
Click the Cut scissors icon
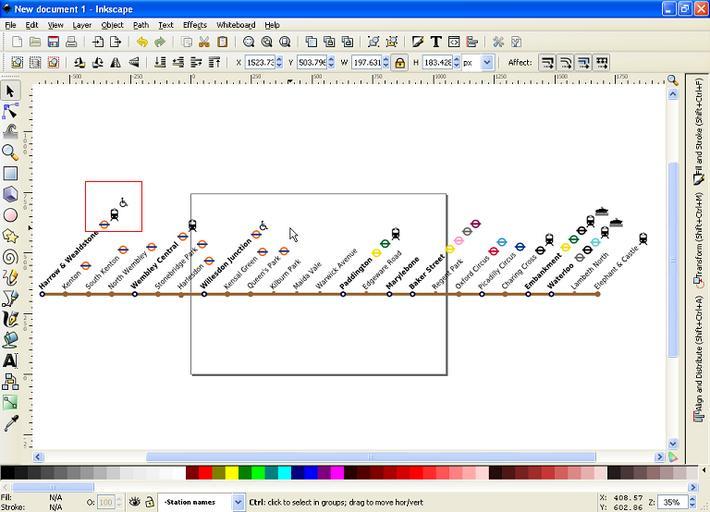204,42
